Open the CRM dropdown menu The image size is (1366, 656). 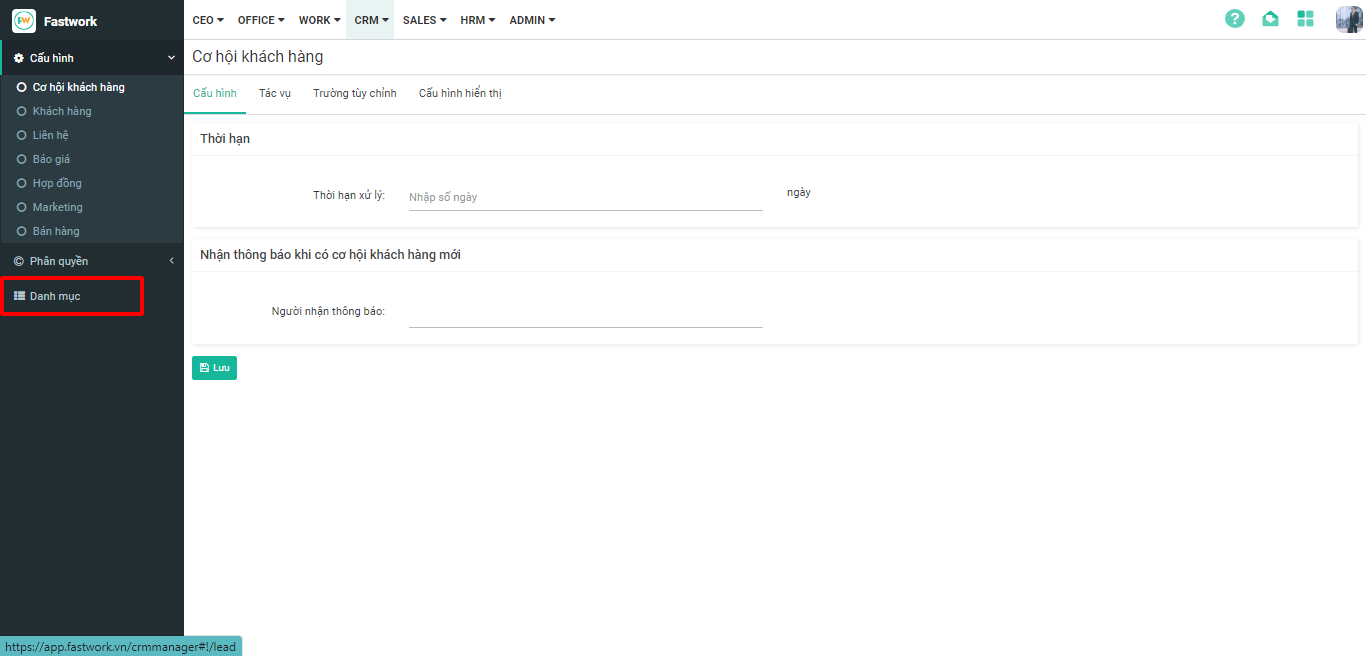[x=371, y=20]
